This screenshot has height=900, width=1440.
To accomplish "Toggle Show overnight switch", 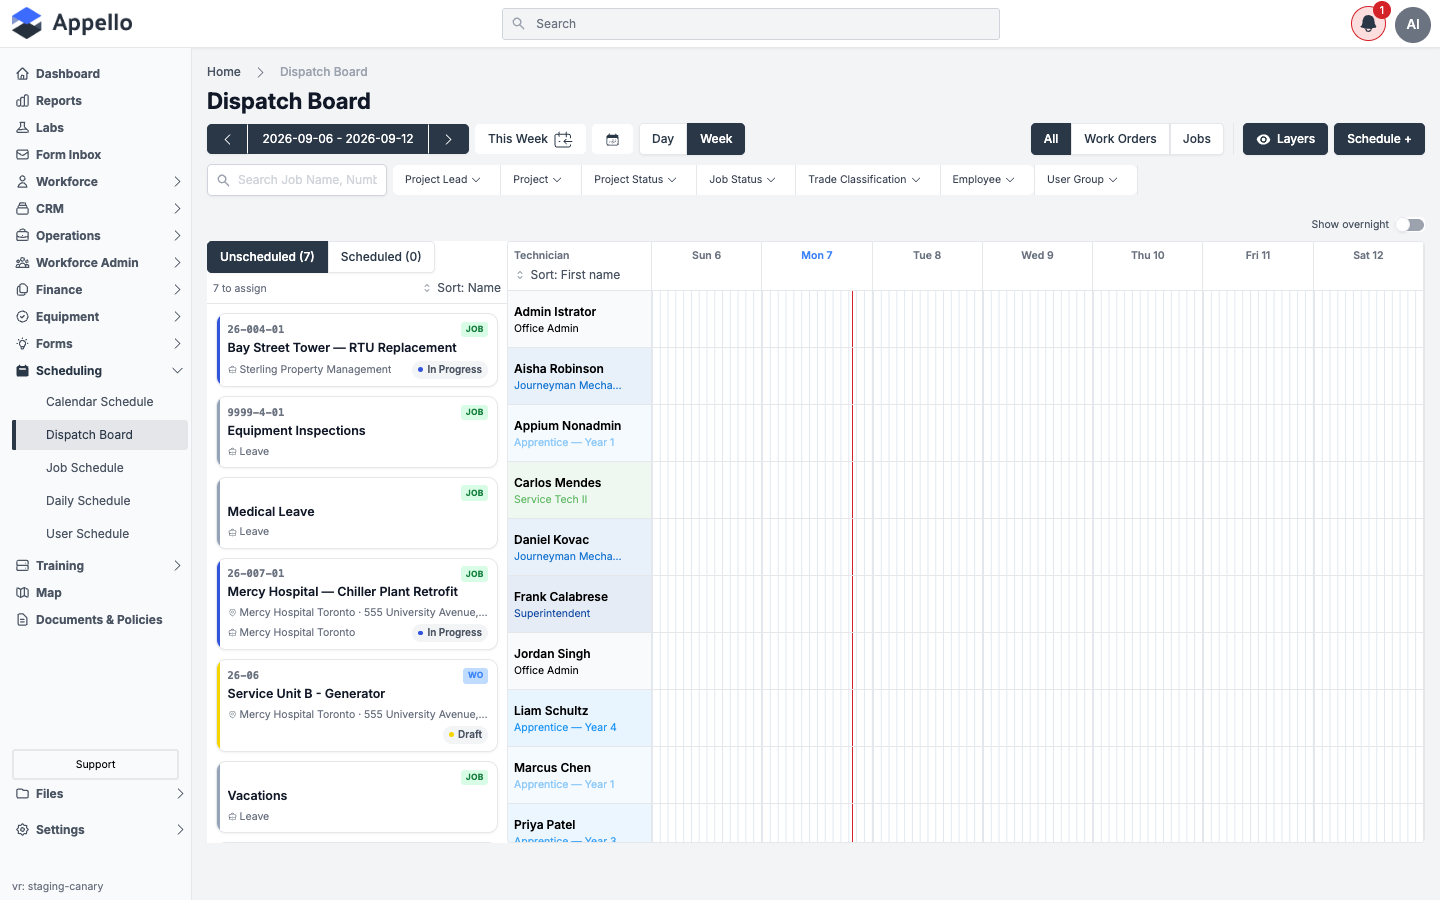I will pos(1410,225).
